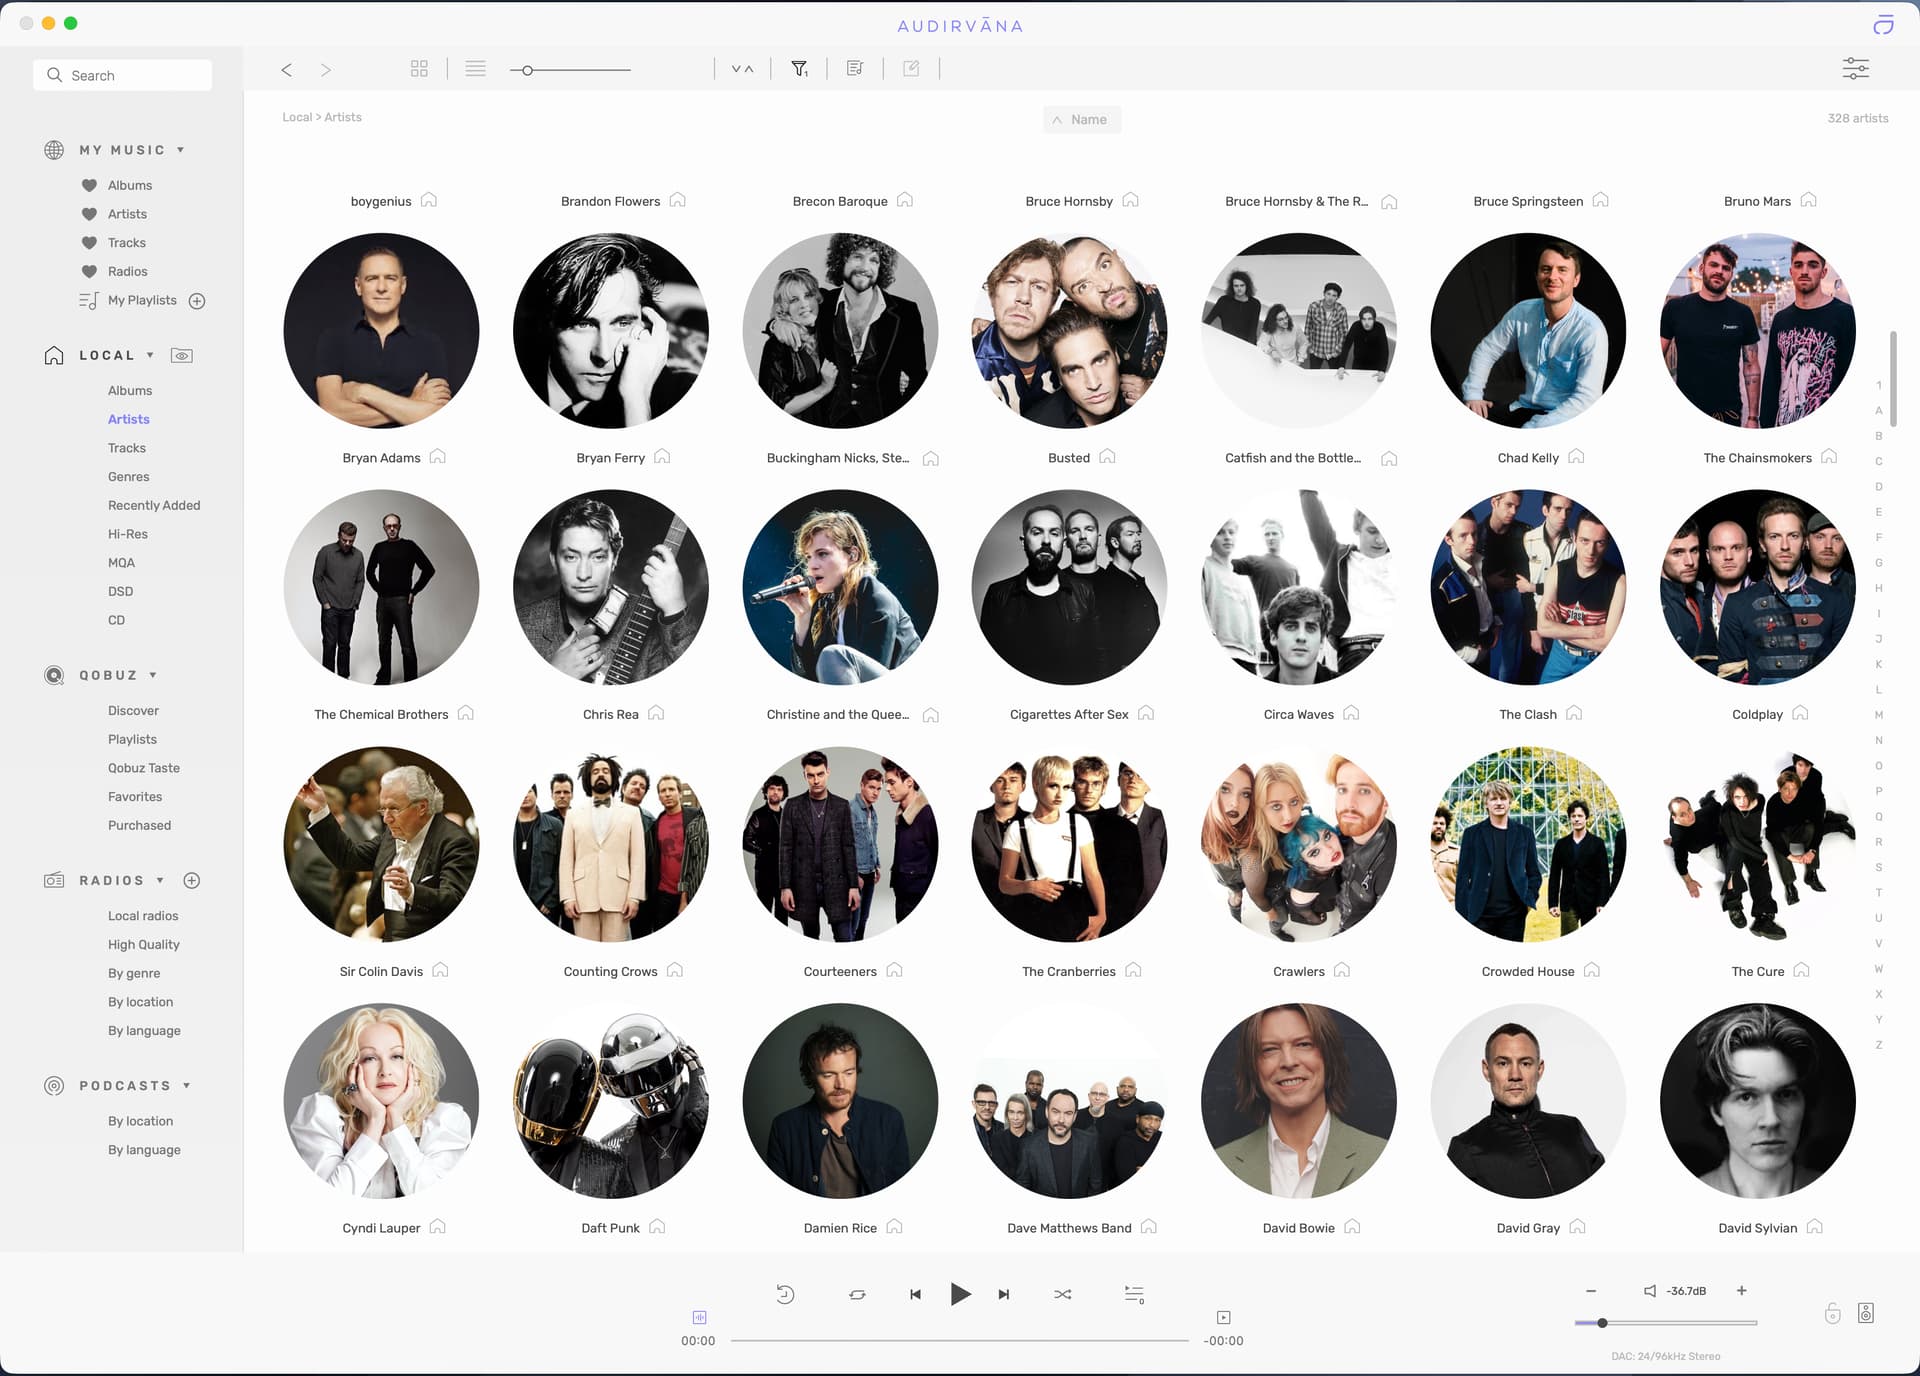Toggle the volume mute speaker icon
The image size is (1920, 1376).
1650,1291
